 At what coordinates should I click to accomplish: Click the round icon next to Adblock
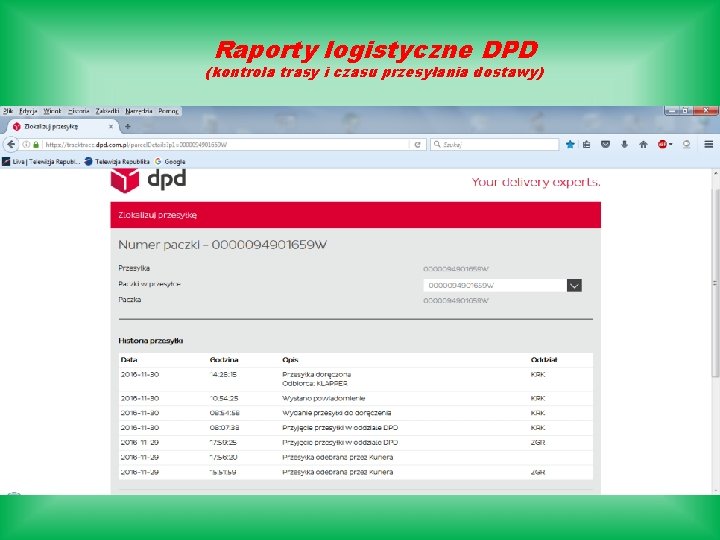(x=686, y=145)
